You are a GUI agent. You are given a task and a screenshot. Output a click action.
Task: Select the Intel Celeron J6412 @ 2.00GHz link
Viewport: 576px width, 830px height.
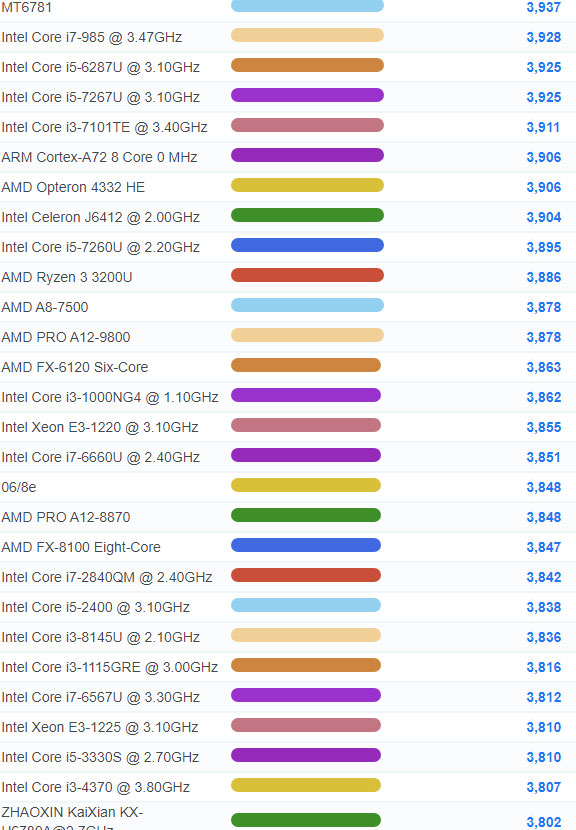click(x=101, y=218)
